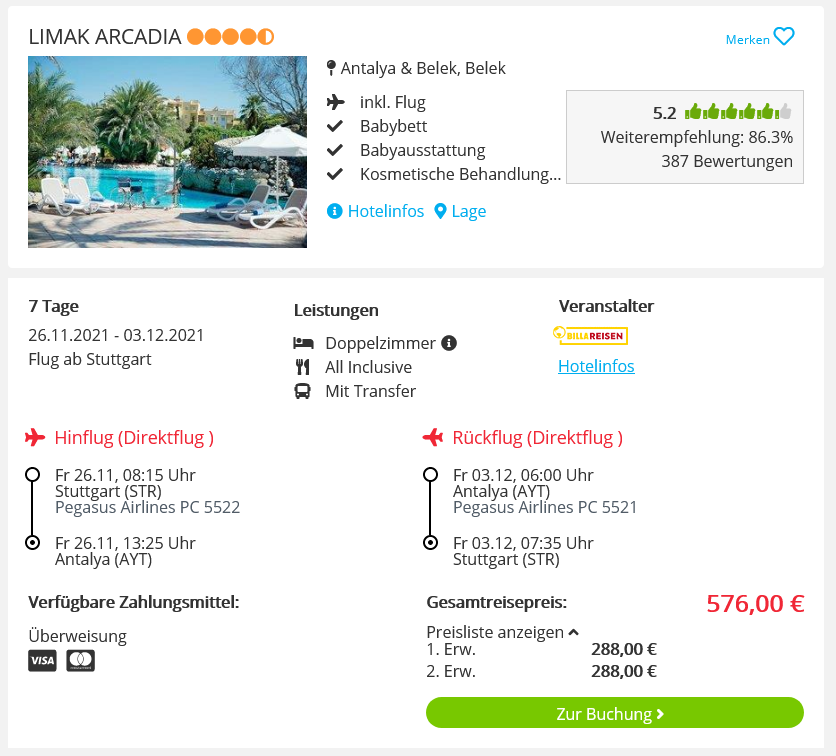The width and height of the screenshot is (836, 756).
Task: Open Hotelinfos link under Veranstalter
Action: (x=596, y=366)
